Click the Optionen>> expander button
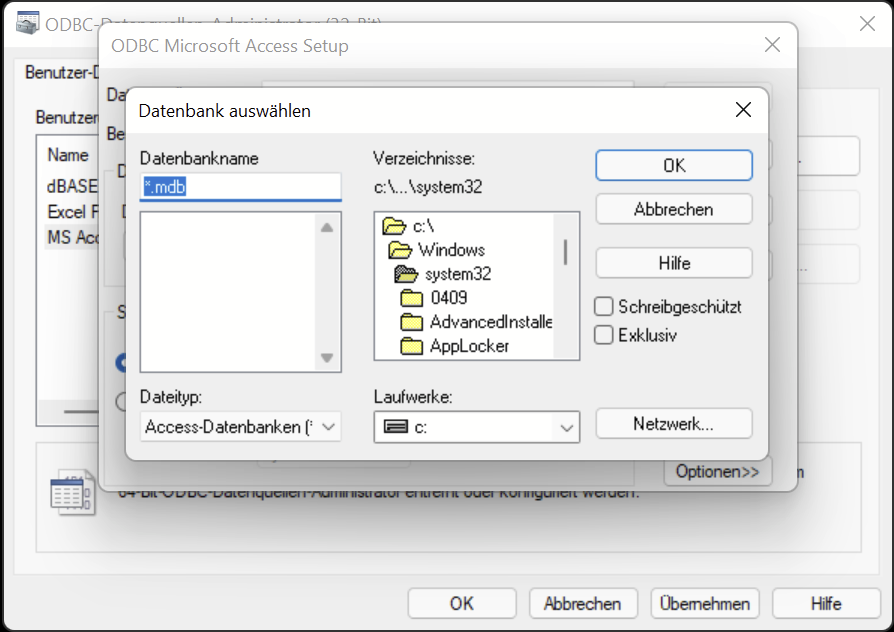This screenshot has width=894, height=632. pyautogui.click(x=717, y=471)
